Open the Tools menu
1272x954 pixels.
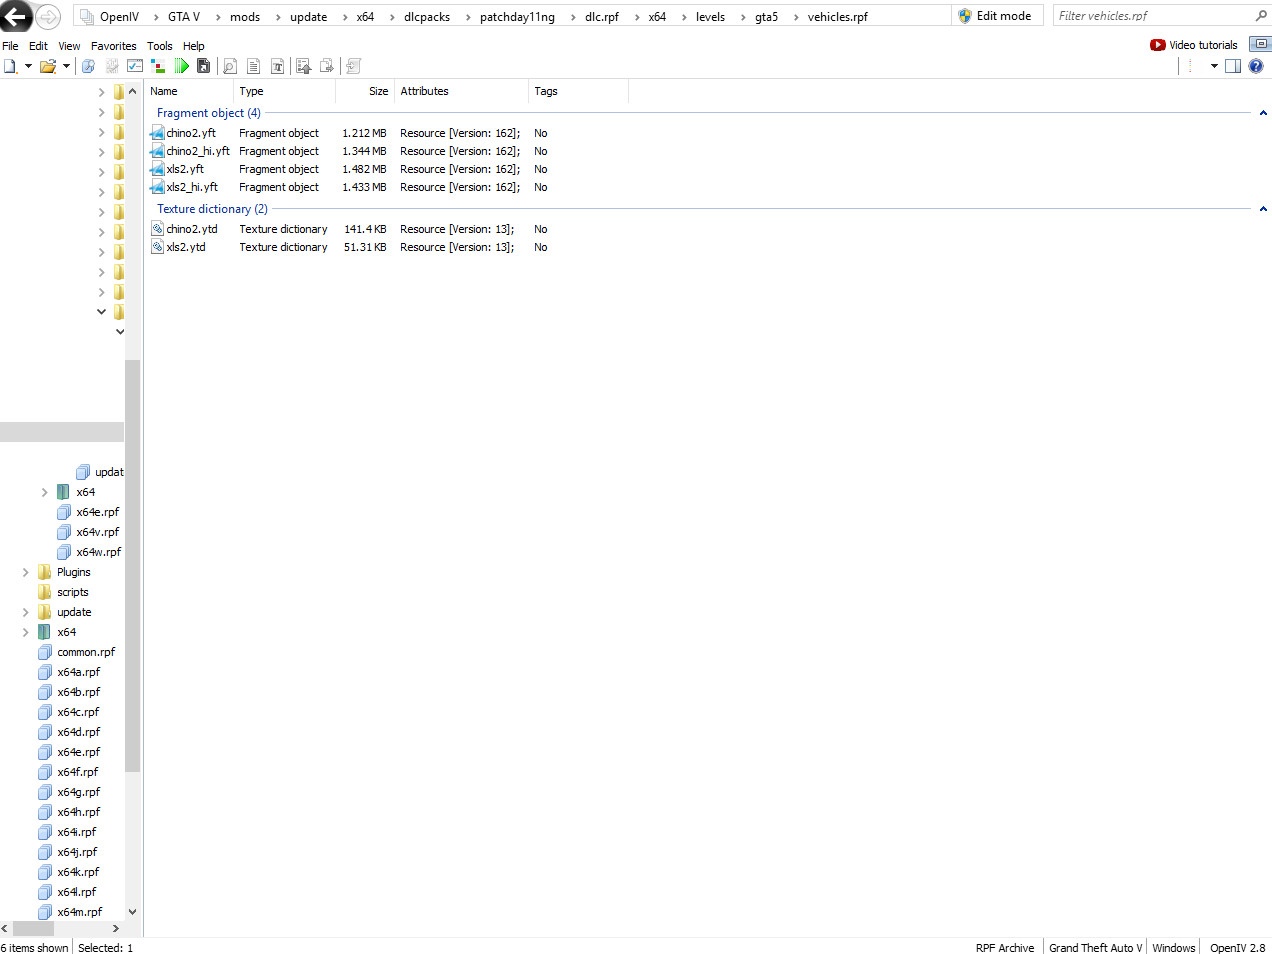coord(159,46)
